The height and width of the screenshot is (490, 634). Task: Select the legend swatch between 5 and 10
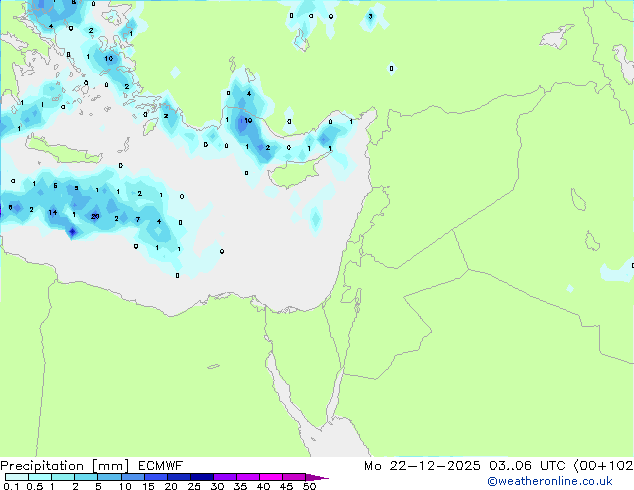pyautogui.click(x=109, y=477)
